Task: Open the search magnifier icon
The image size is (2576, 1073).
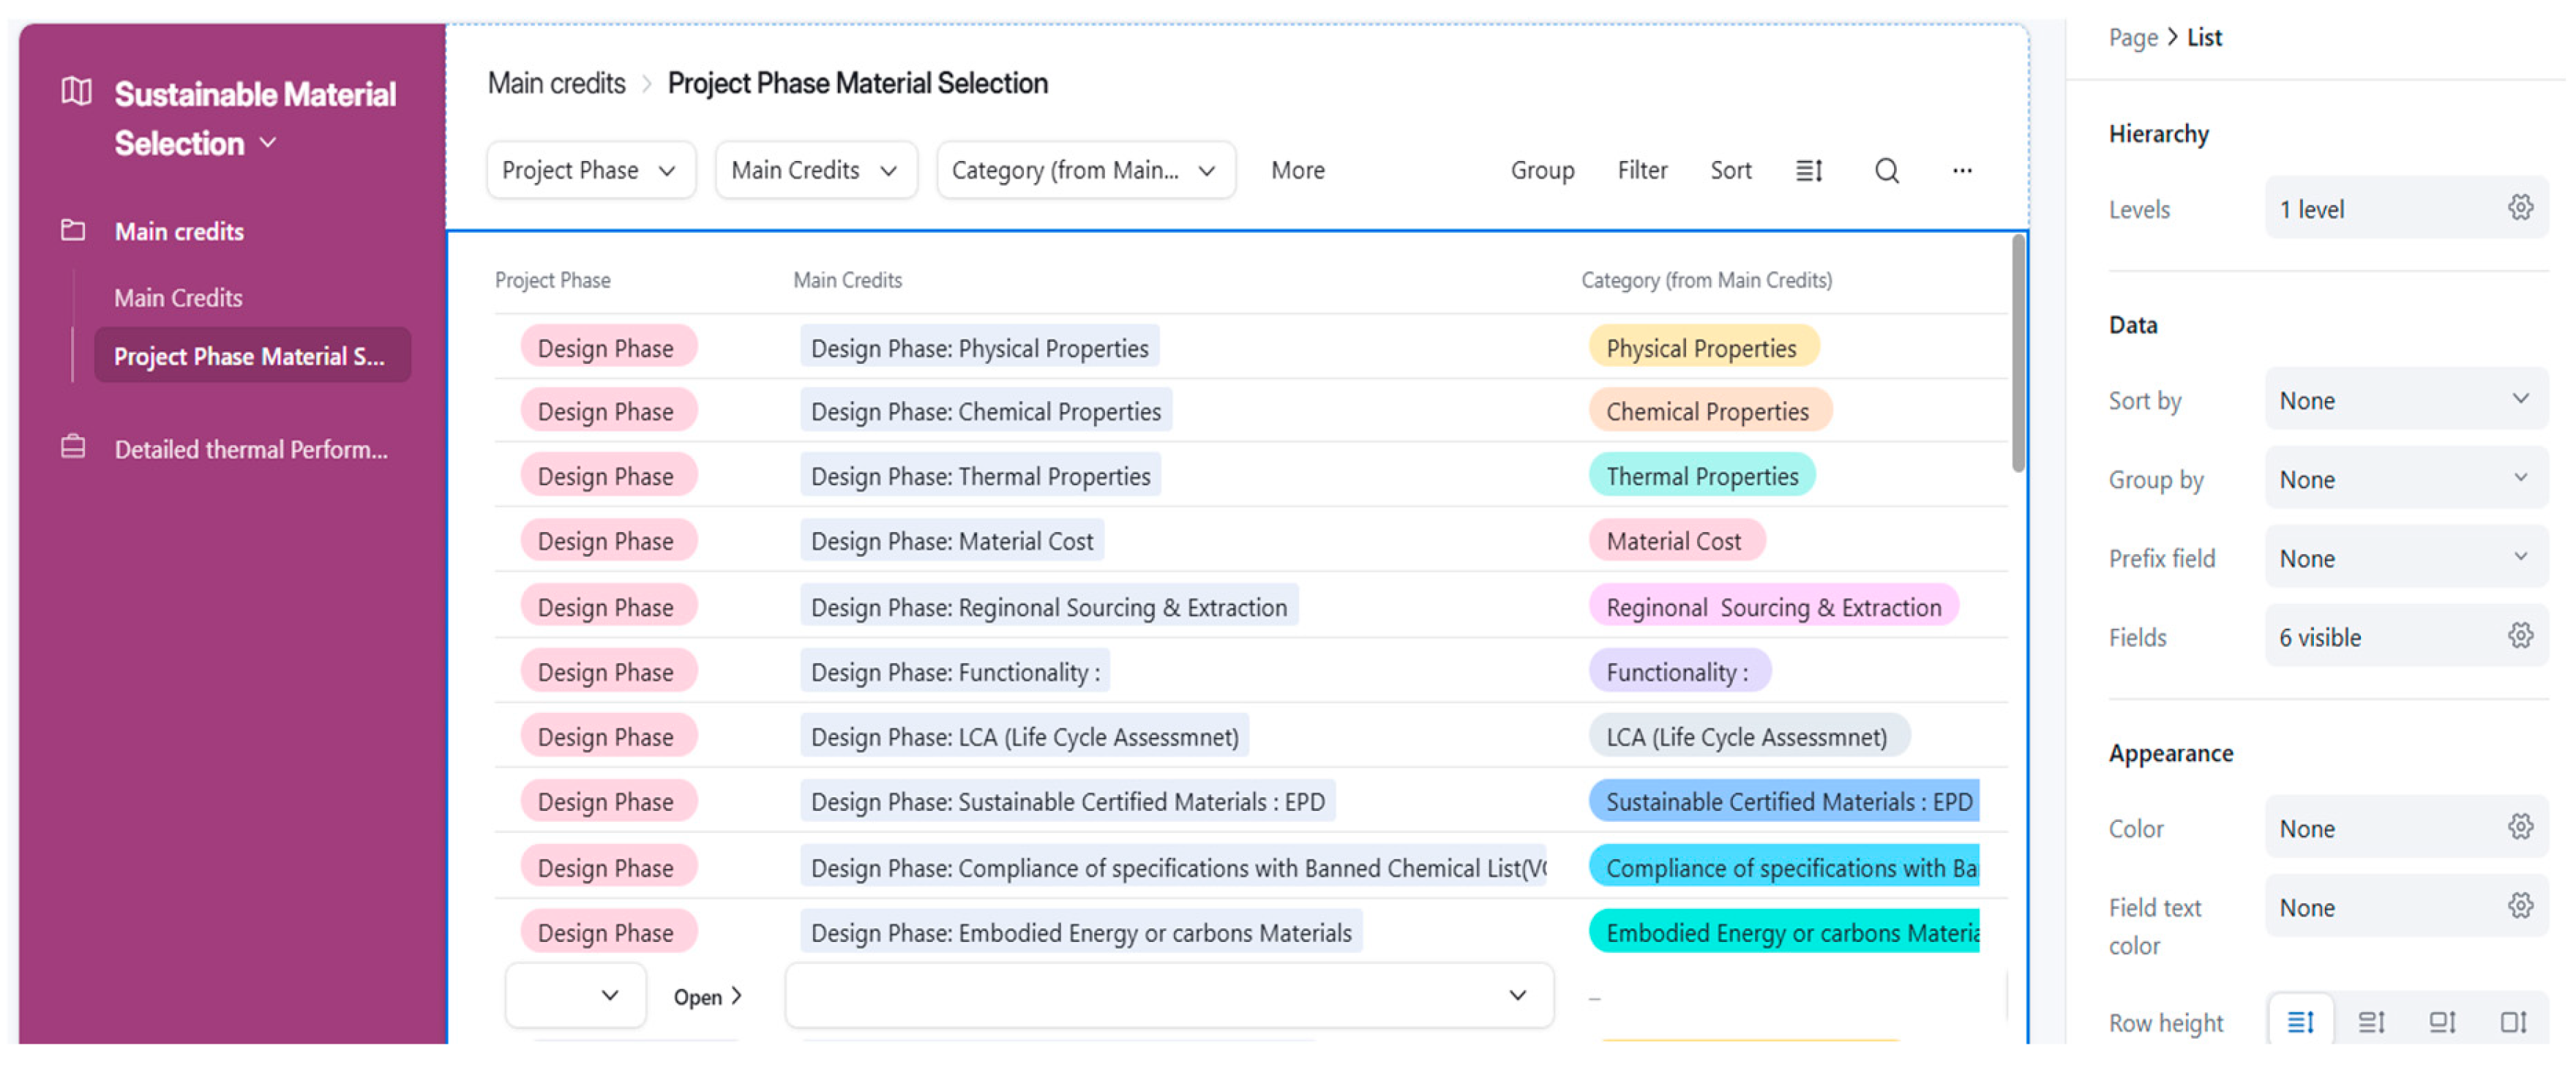Action: (1886, 171)
